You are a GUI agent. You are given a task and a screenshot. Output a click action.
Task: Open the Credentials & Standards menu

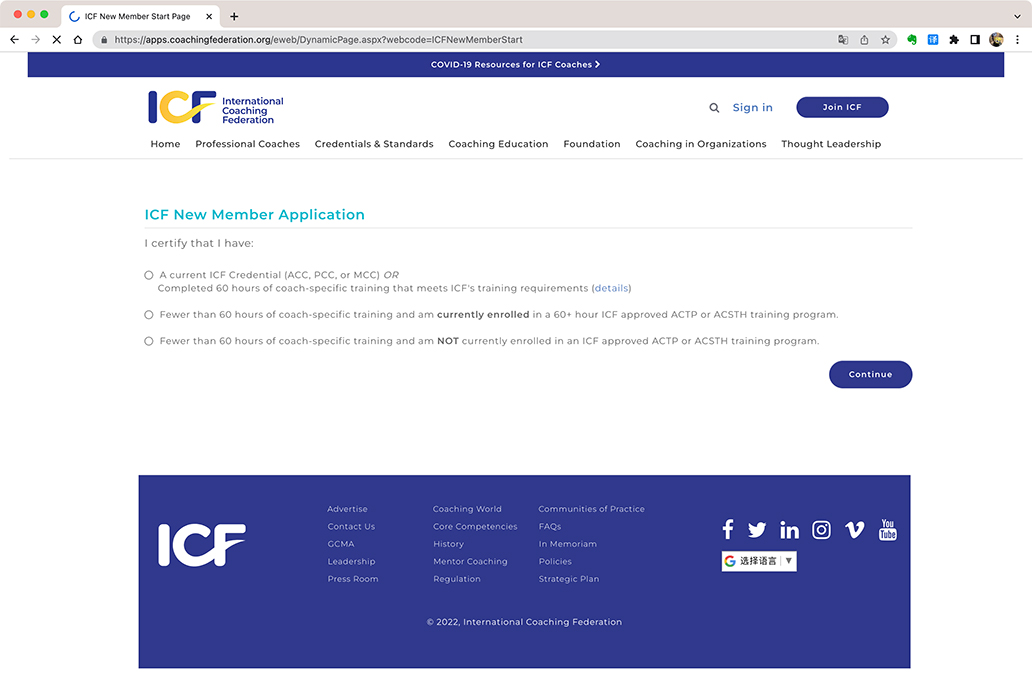coord(374,144)
